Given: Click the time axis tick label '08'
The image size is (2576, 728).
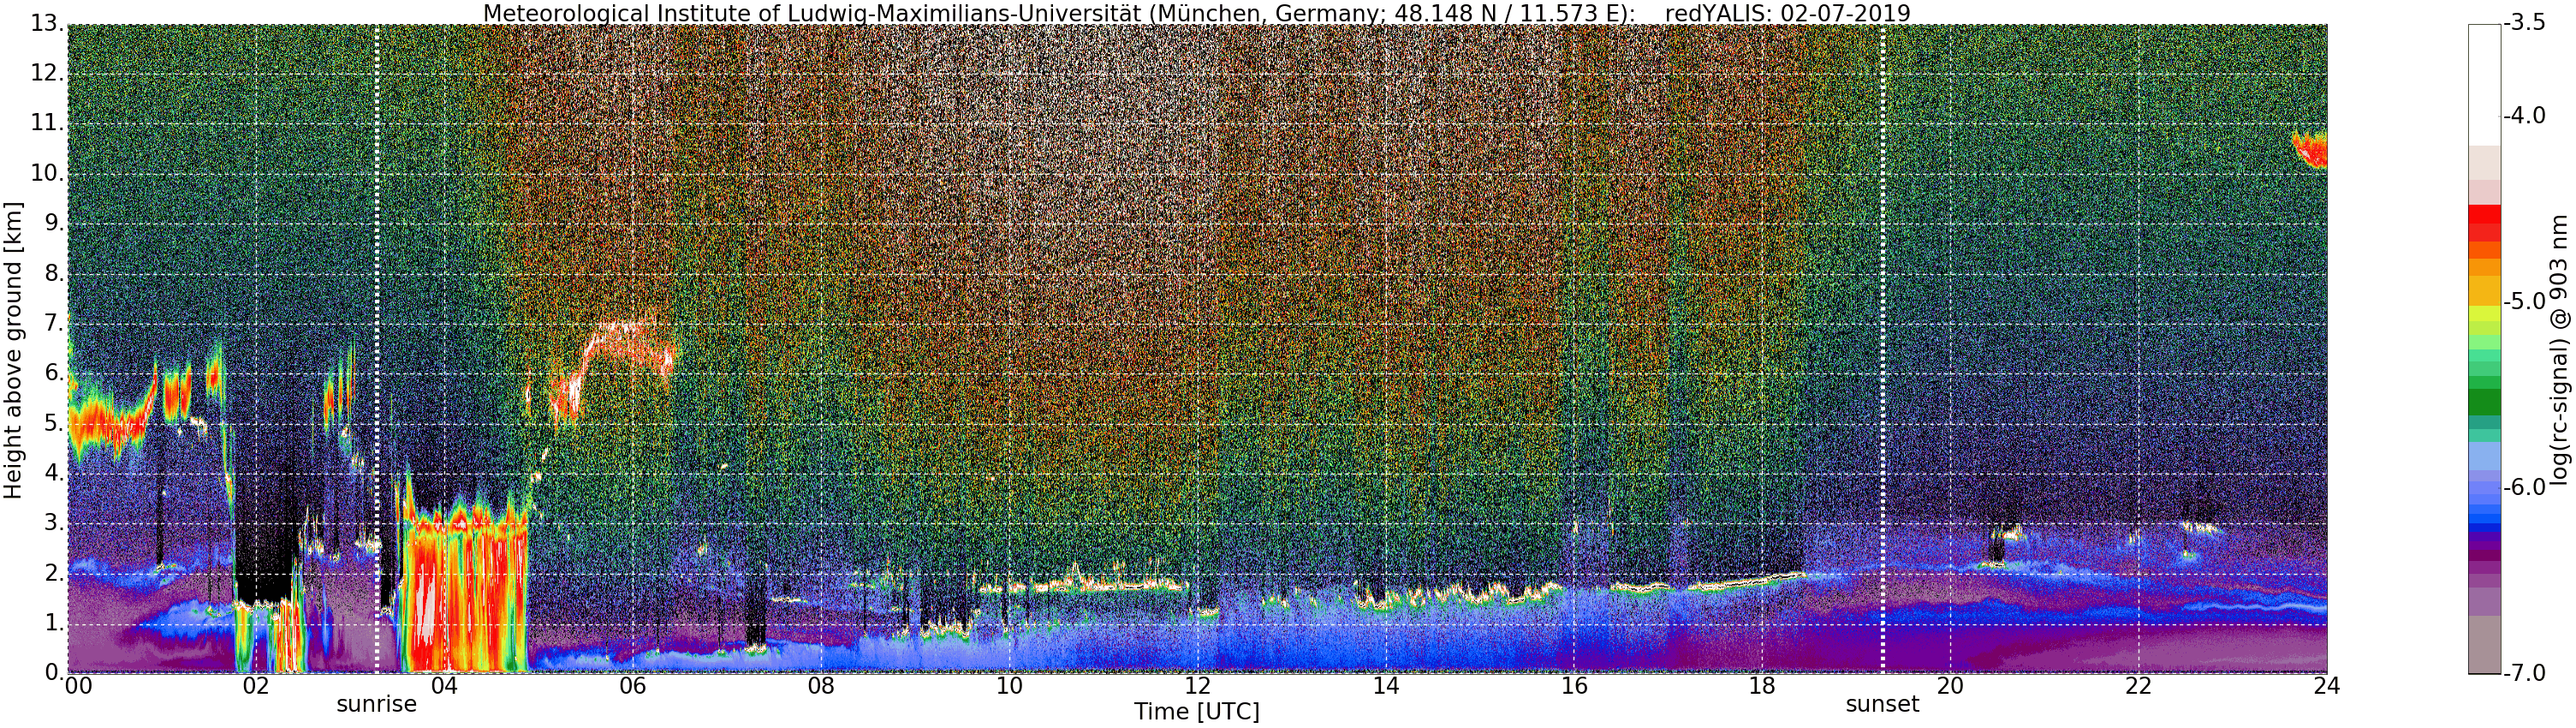Looking at the screenshot, I should click(821, 686).
